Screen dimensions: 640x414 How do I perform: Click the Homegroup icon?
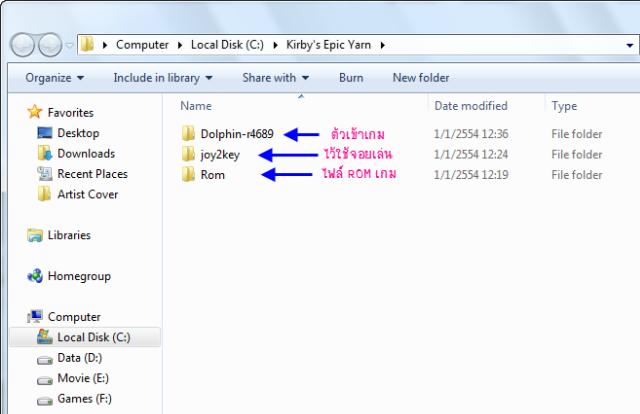tap(35, 276)
